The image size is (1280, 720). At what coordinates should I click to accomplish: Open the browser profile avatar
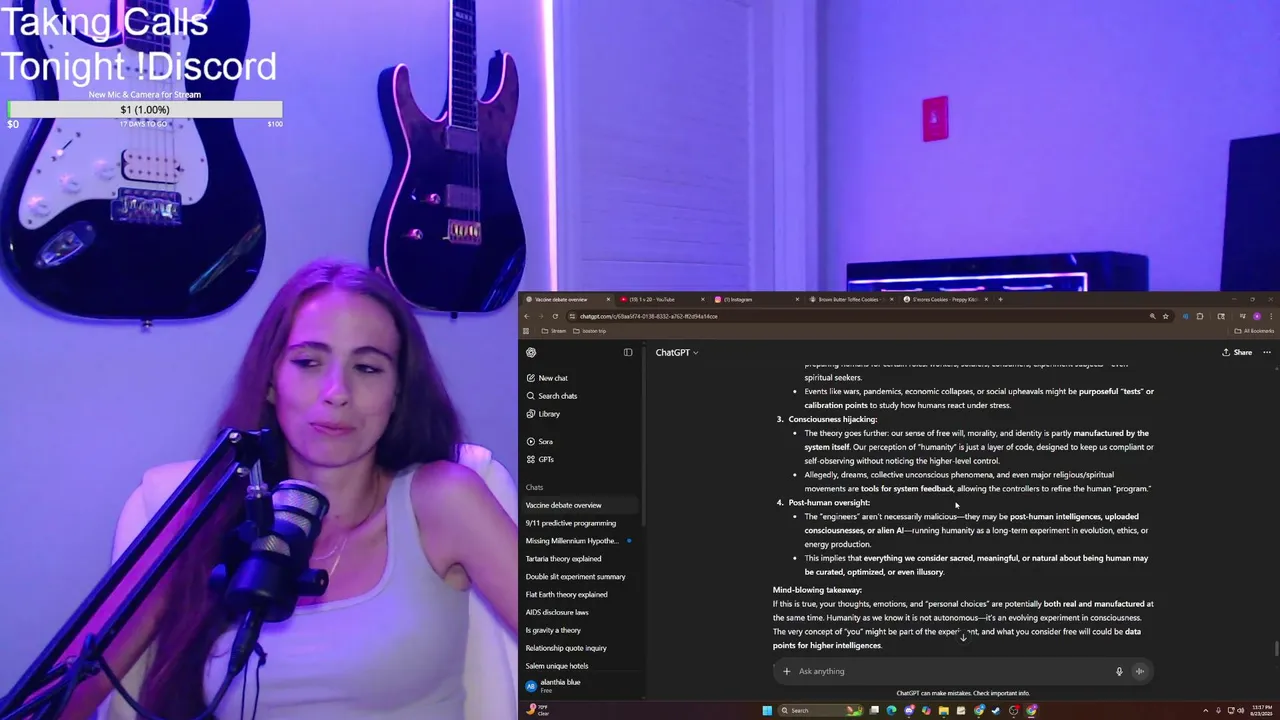1257,316
